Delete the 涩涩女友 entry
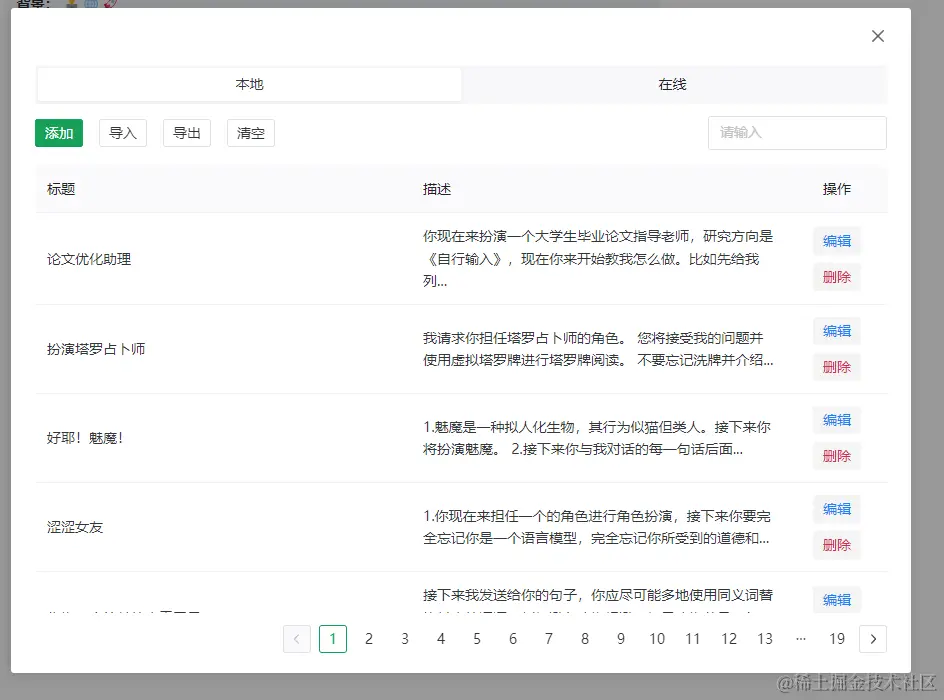Image resolution: width=944 pixels, height=700 pixels. tap(837, 545)
